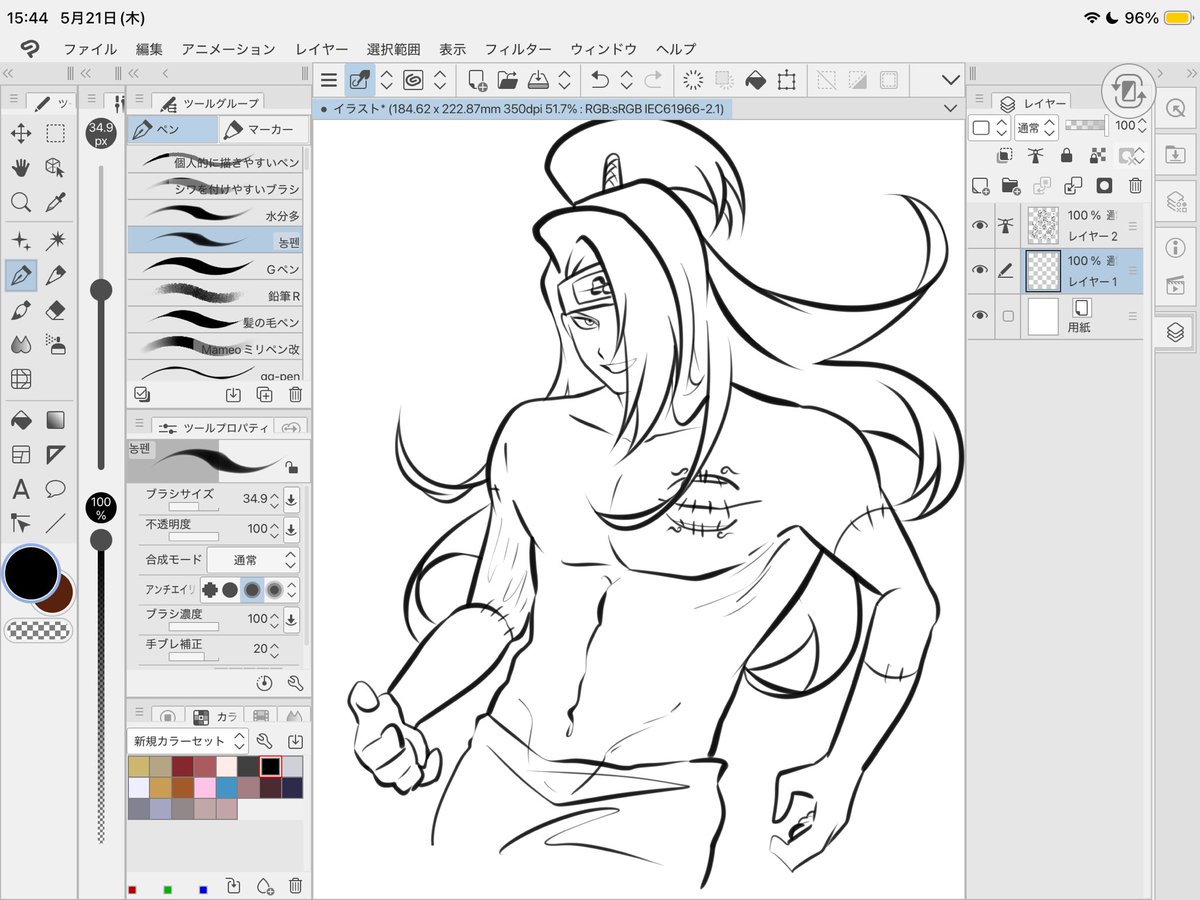Image resolution: width=1200 pixels, height=900 pixels.
Task: Select the Gペン brush
Action: (215, 269)
